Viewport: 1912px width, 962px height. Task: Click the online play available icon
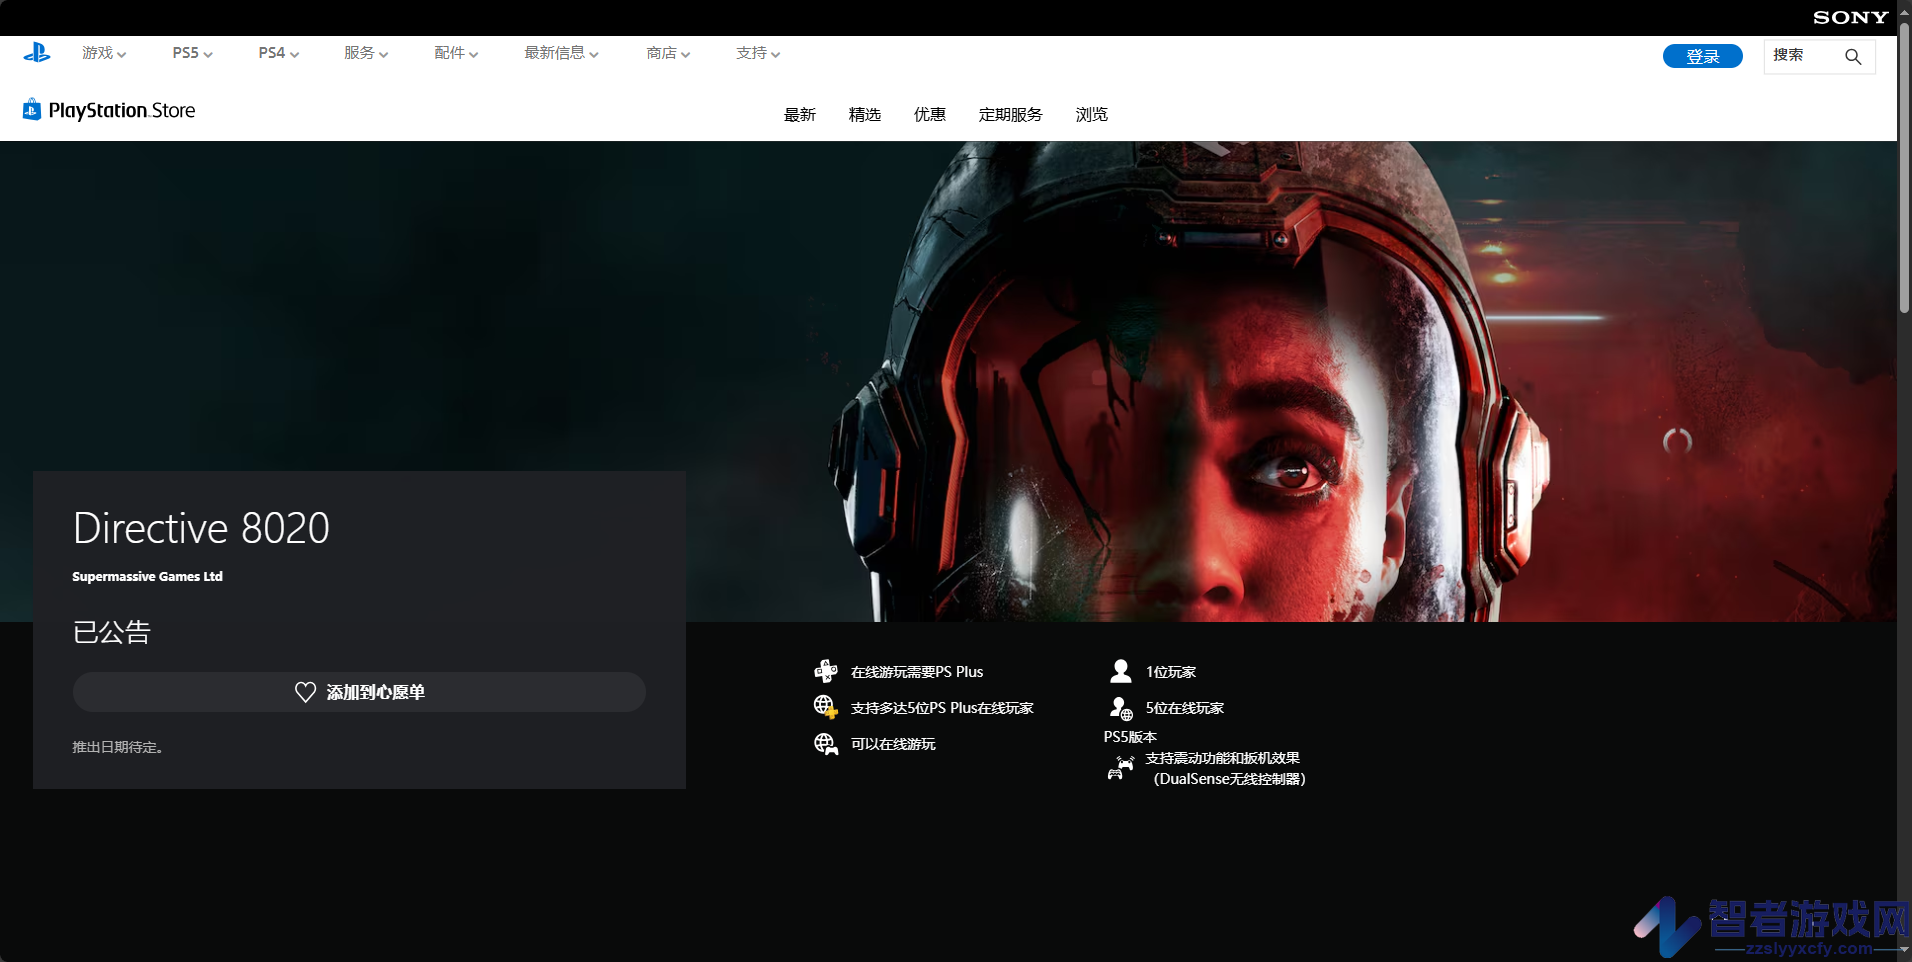point(825,744)
